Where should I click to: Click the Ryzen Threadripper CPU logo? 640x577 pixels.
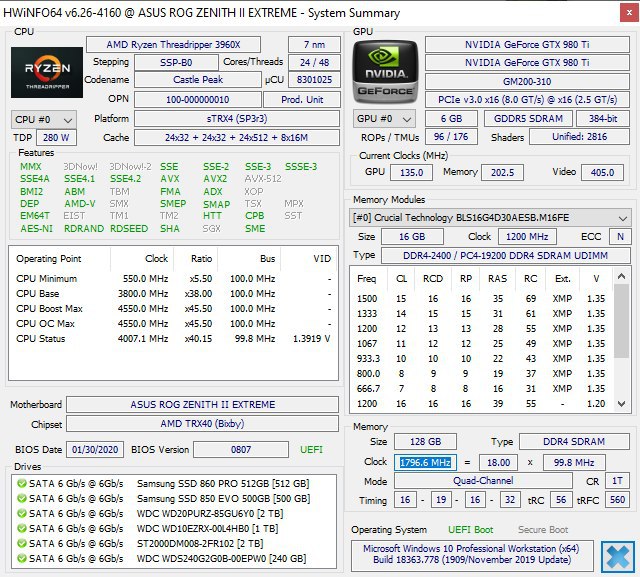tap(47, 72)
